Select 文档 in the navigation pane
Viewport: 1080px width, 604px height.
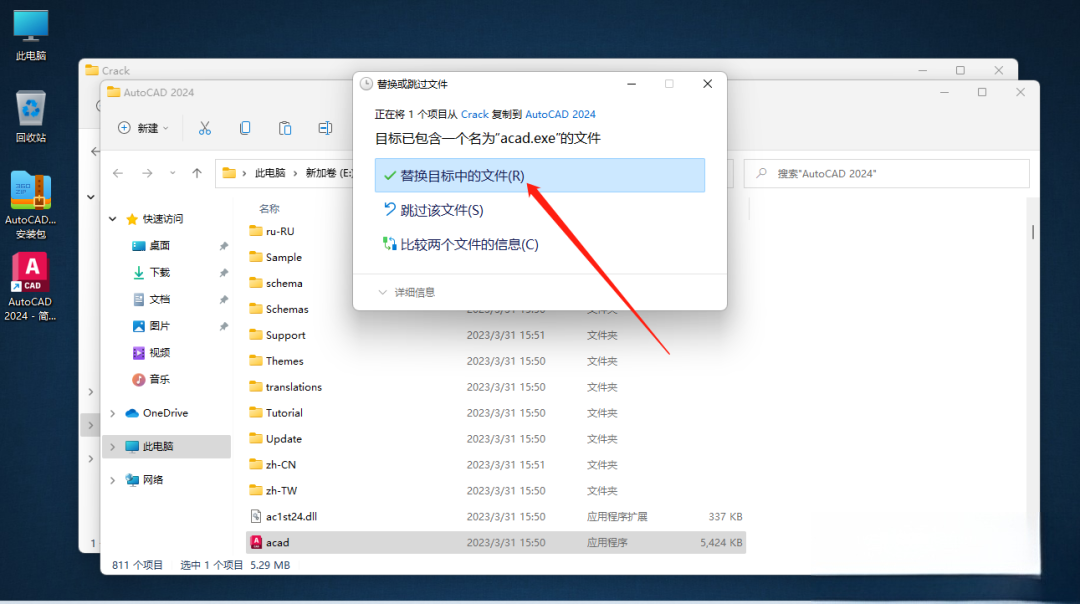[159, 300]
